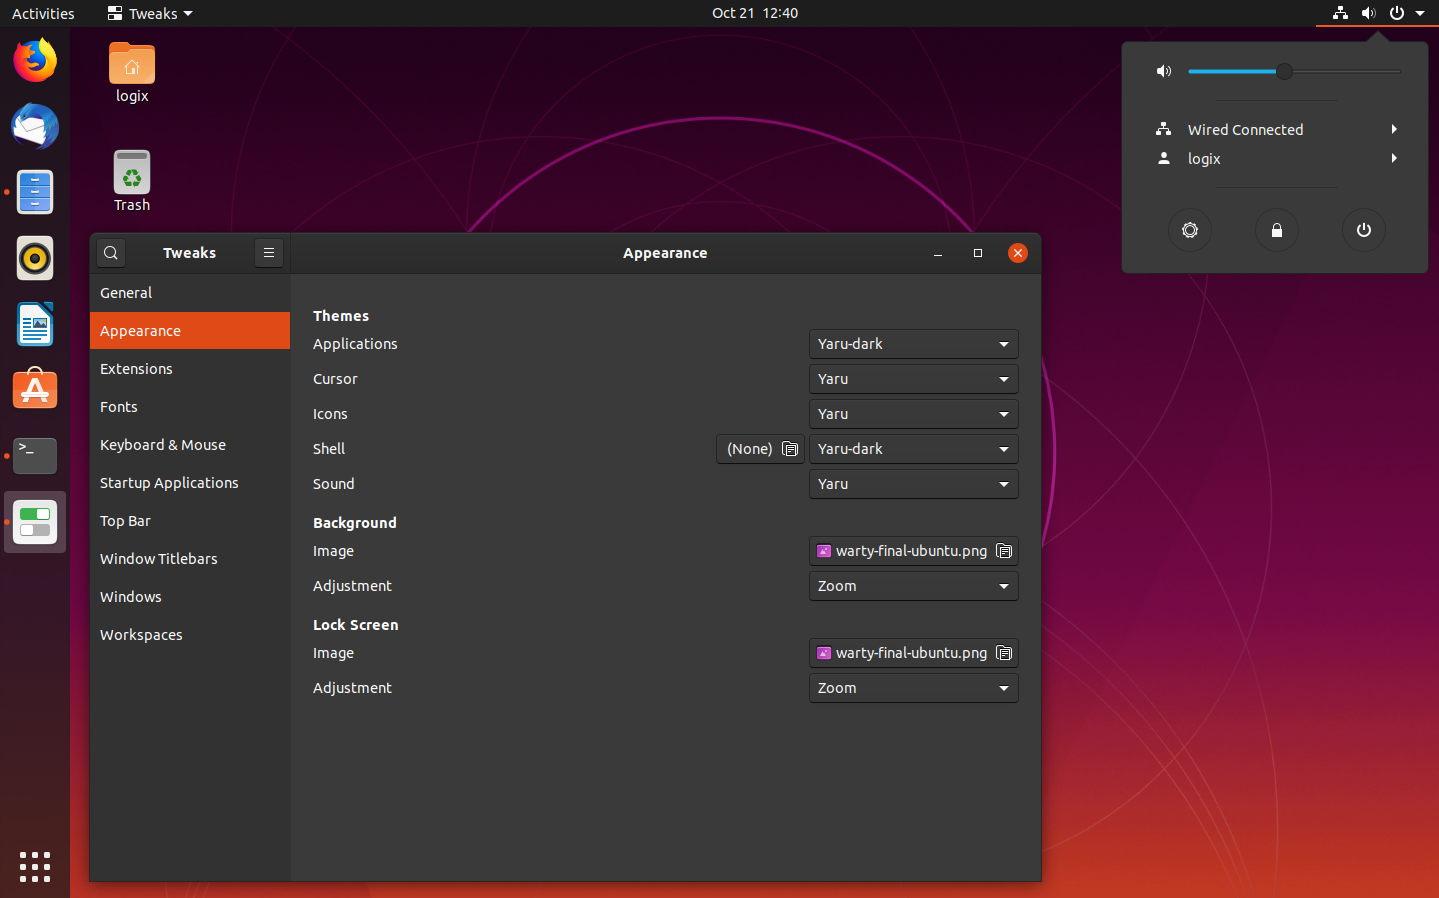This screenshot has height=898, width=1439.
Task: Open Ubuntu Software from the dock
Action: [35, 389]
